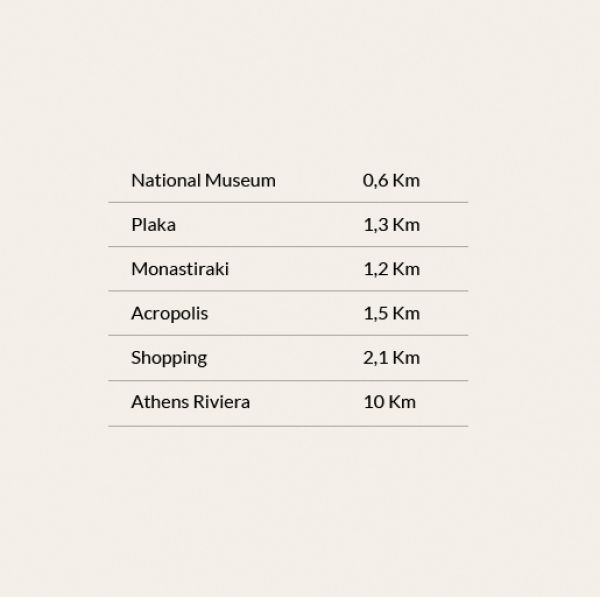Click the word "National" in first row

(x=165, y=181)
